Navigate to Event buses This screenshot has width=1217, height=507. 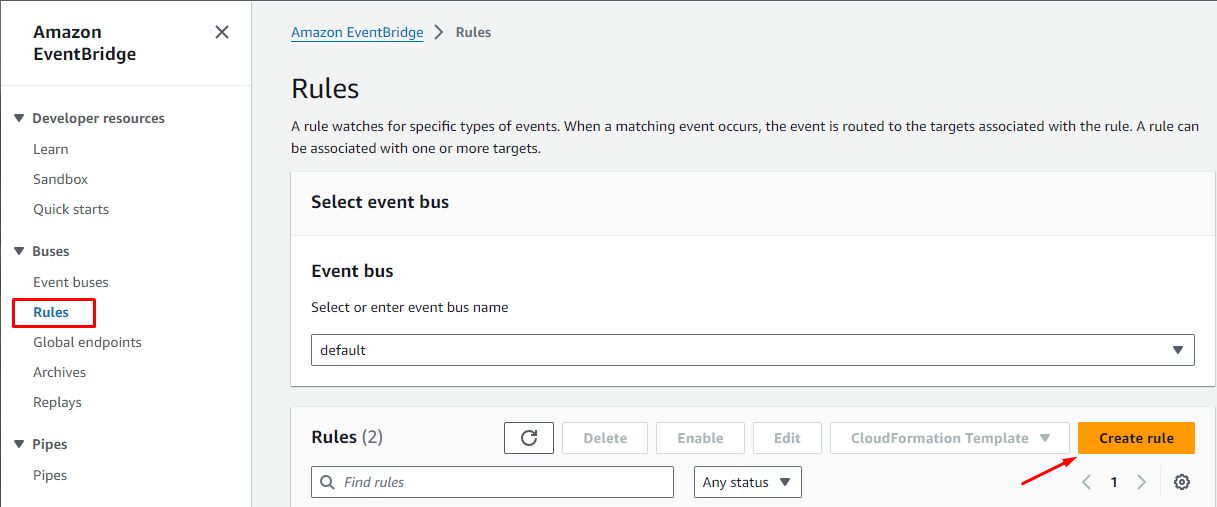coord(70,282)
